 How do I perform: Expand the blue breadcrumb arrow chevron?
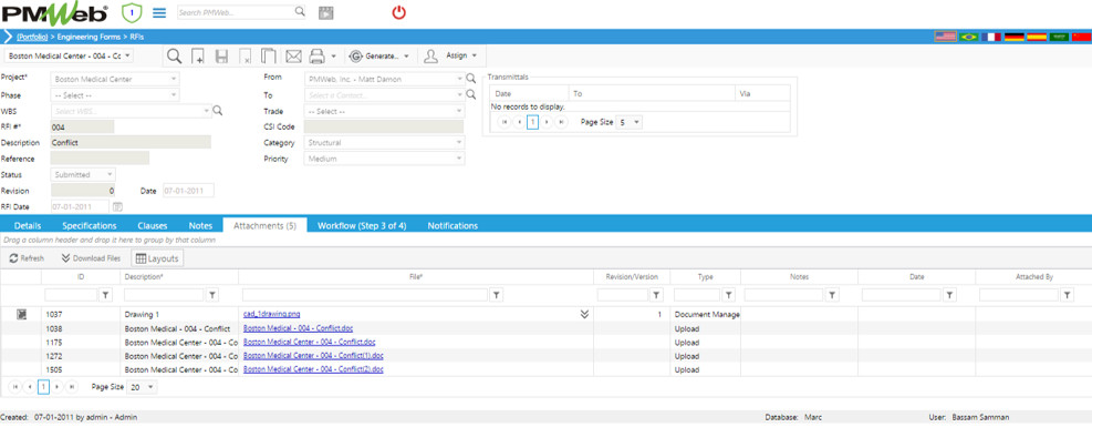7,36
